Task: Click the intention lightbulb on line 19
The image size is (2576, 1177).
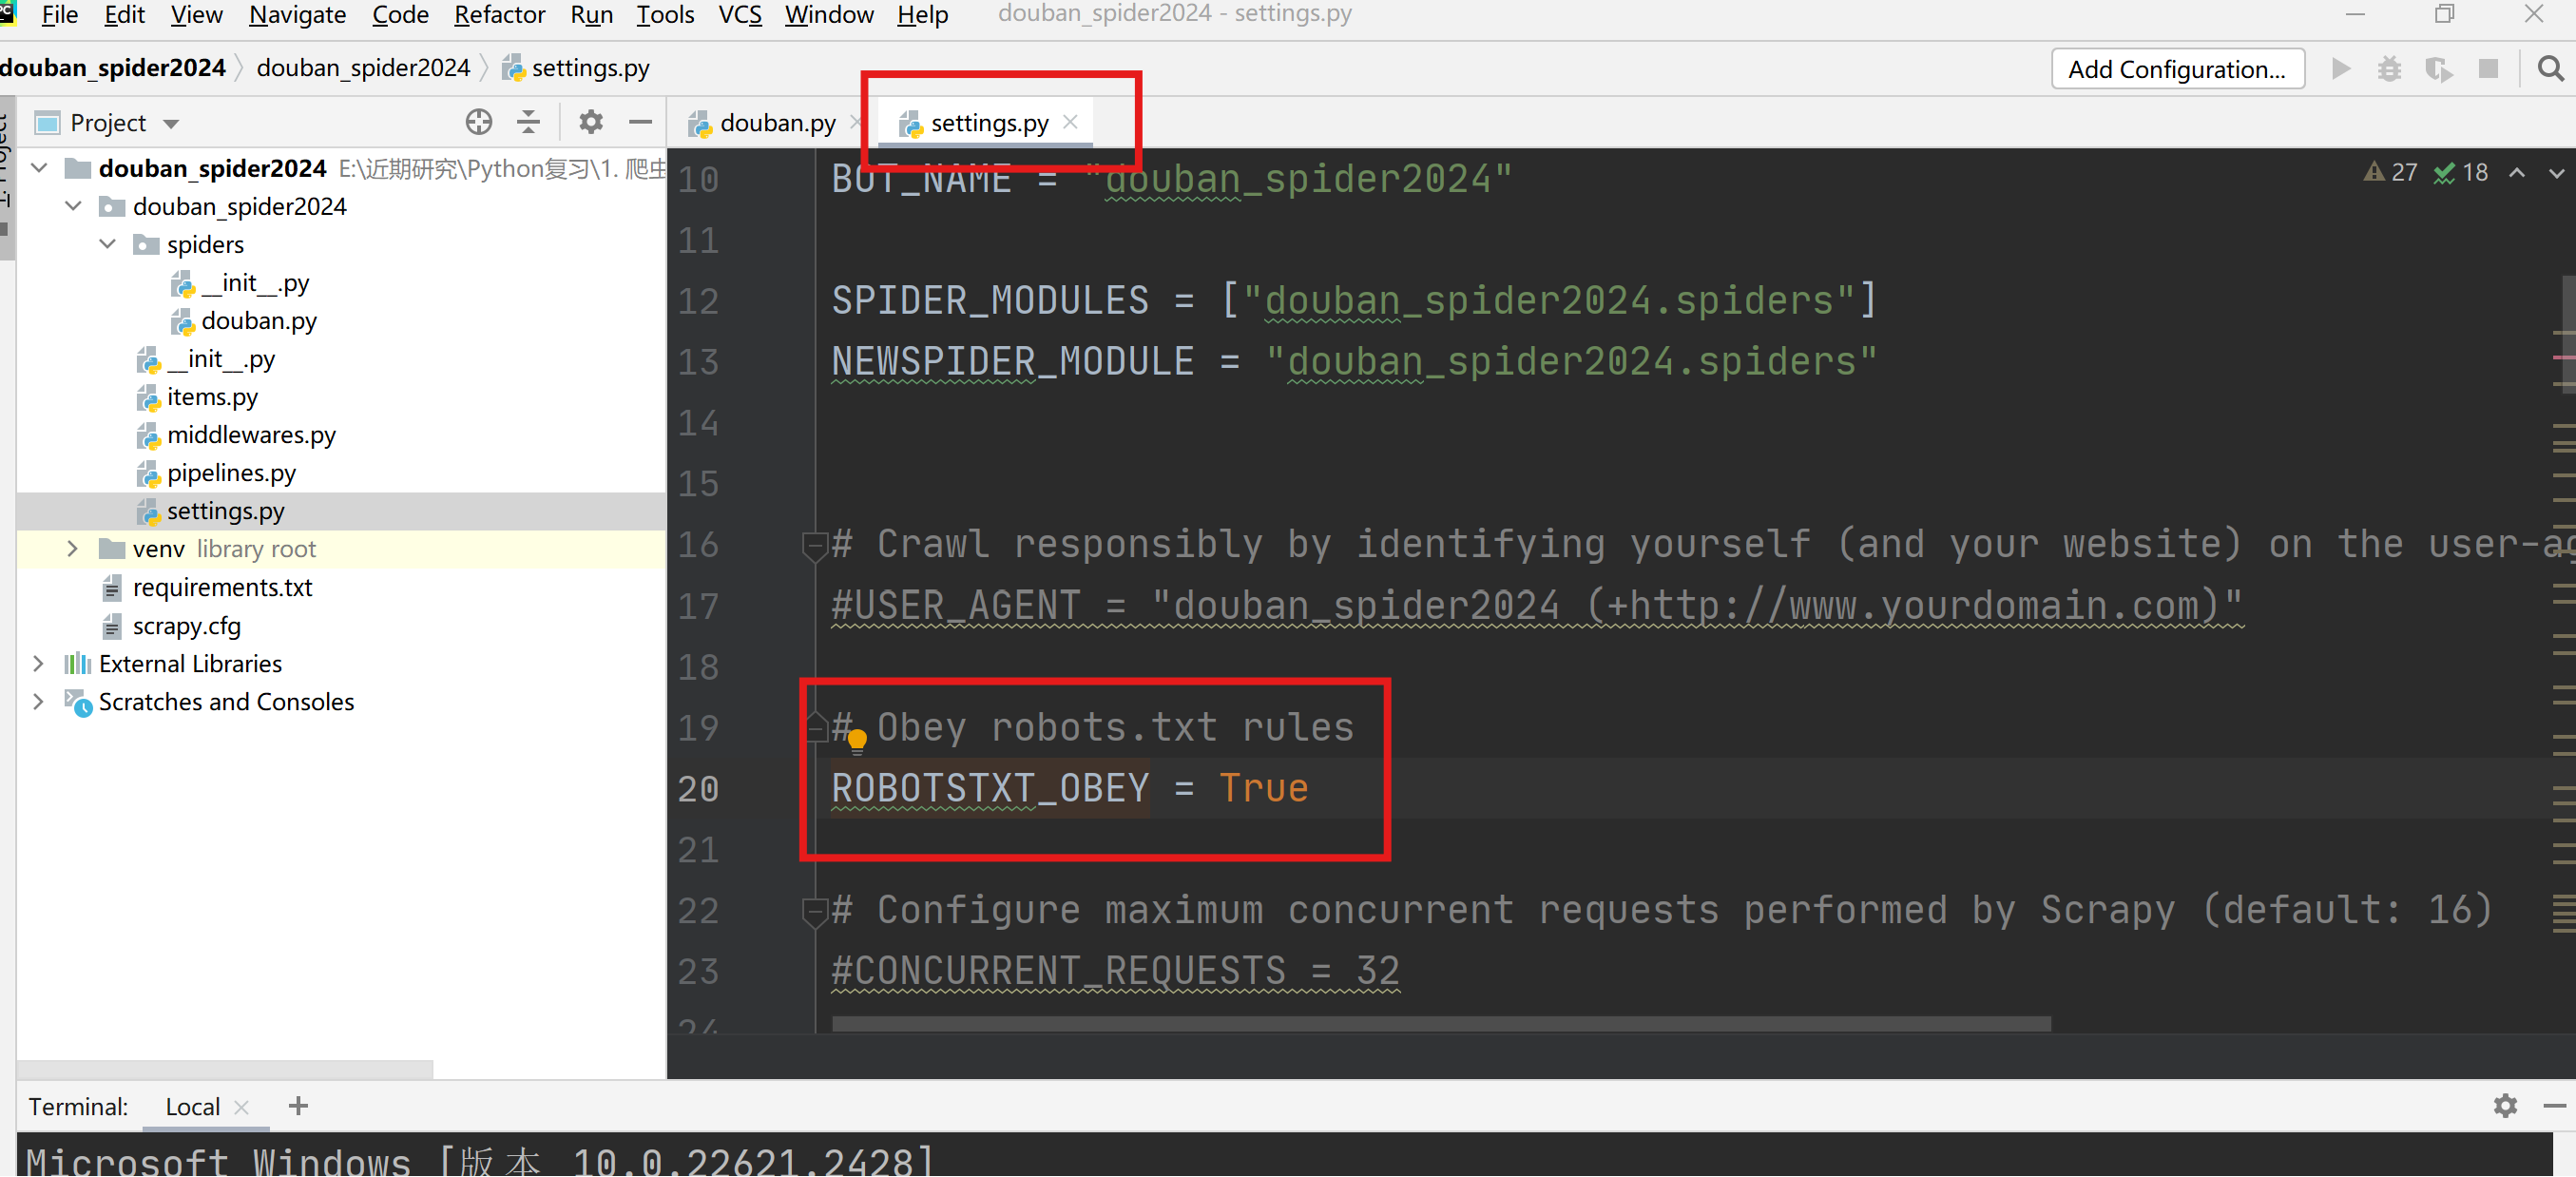Action: [857, 740]
